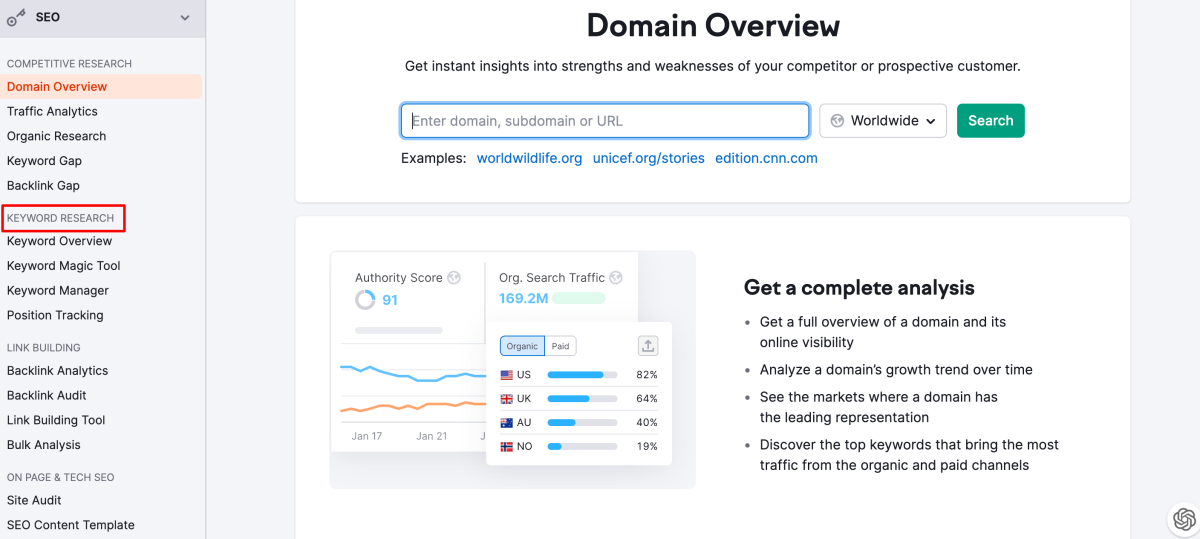This screenshot has height=539, width=1200.
Task: Click the globe icon in the Worldwide selector
Action: pyautogui.click(x=837, y=121)
